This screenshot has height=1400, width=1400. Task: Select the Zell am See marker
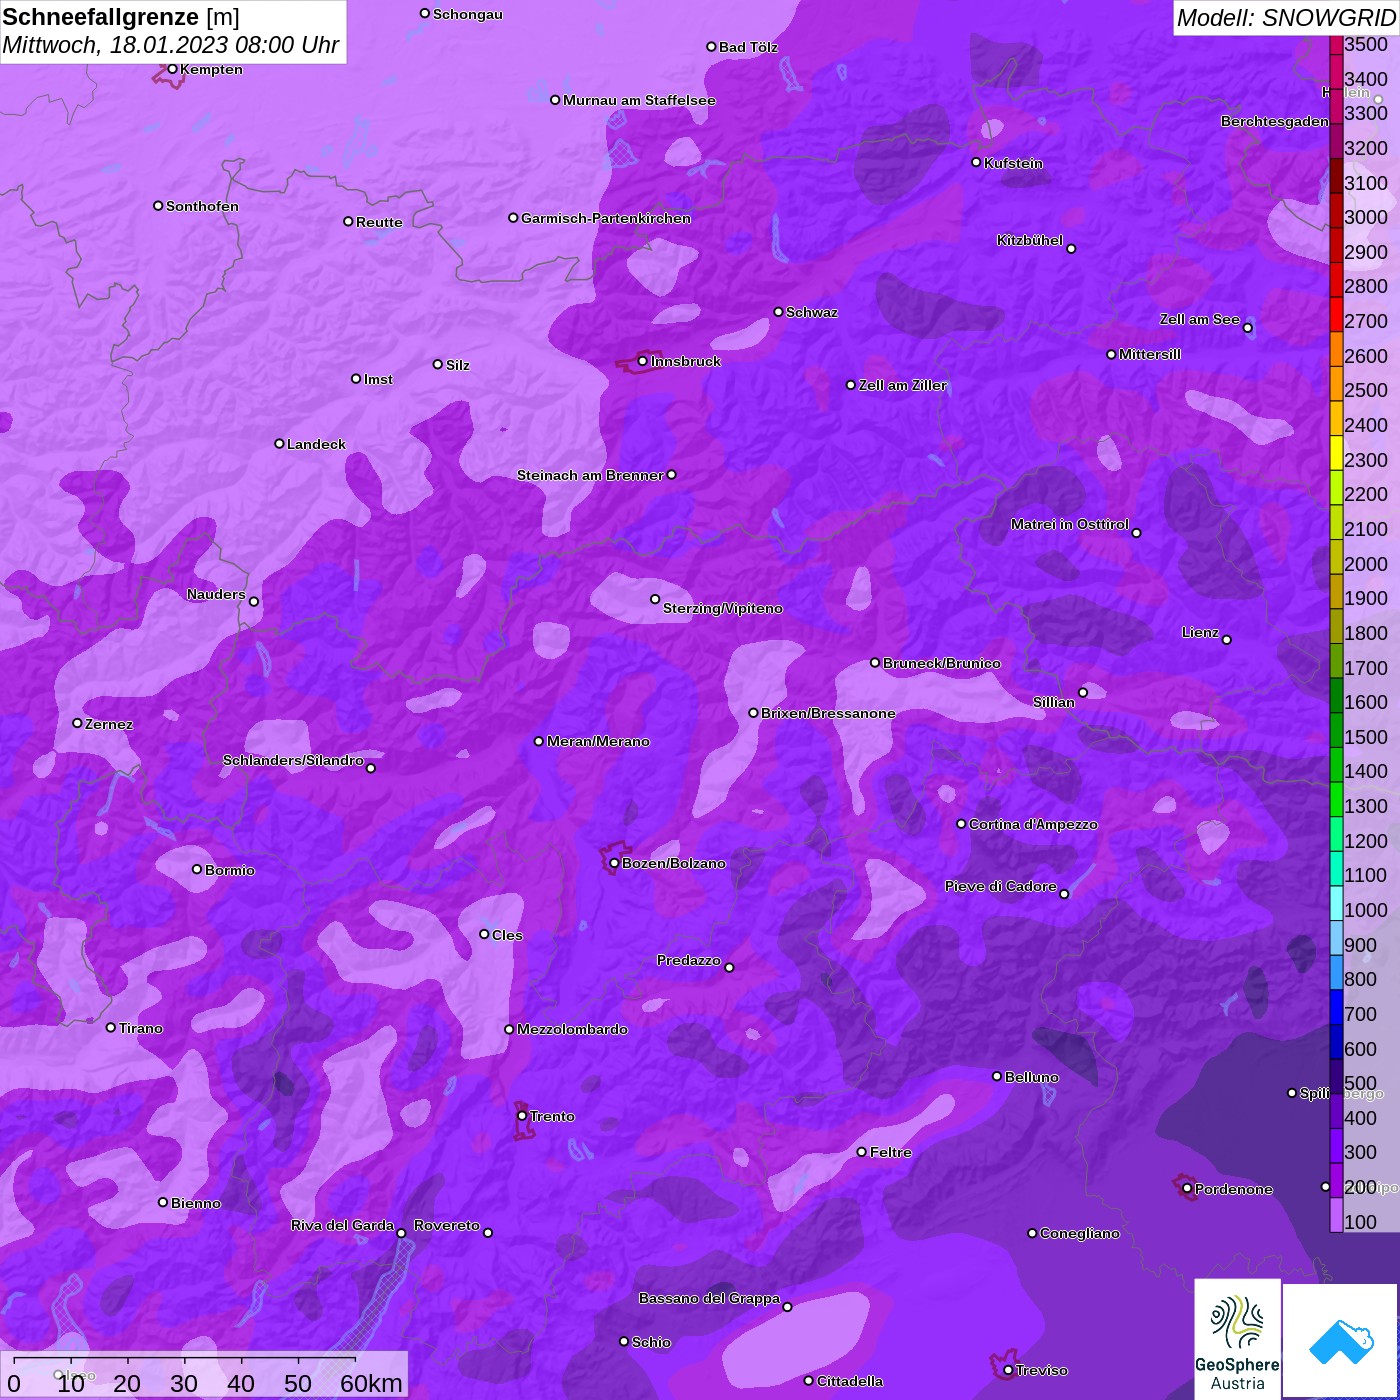pyautogui.click(x=1247, y=327)
